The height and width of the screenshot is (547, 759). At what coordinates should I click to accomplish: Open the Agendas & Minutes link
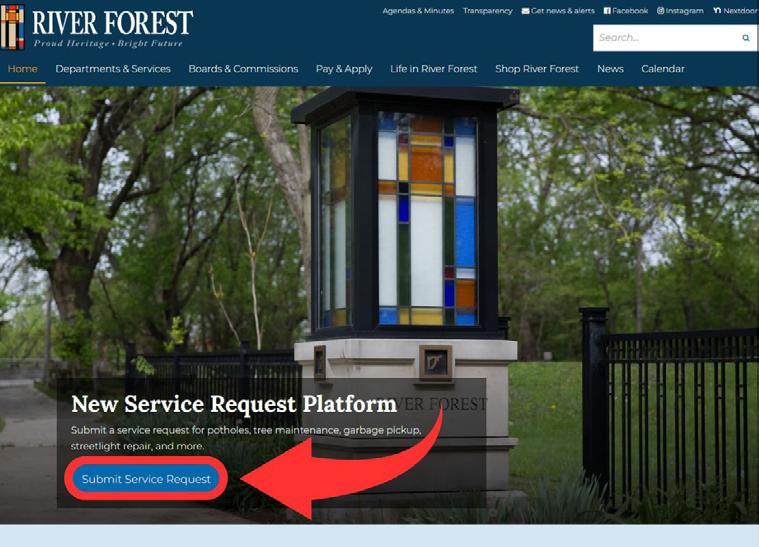(x=418, y=11)
